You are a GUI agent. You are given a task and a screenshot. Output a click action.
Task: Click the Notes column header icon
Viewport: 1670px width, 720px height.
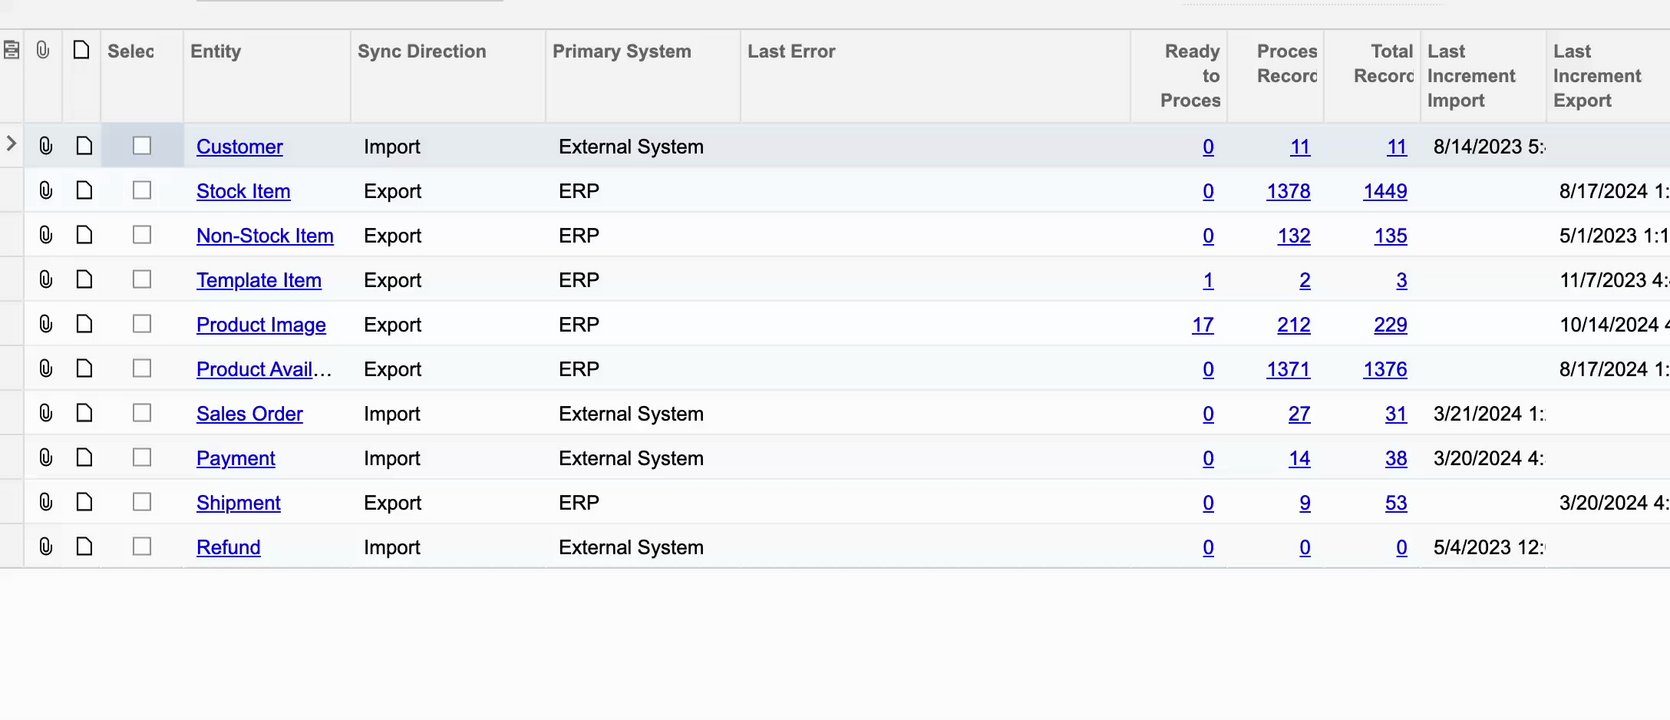tap(81, 50)
